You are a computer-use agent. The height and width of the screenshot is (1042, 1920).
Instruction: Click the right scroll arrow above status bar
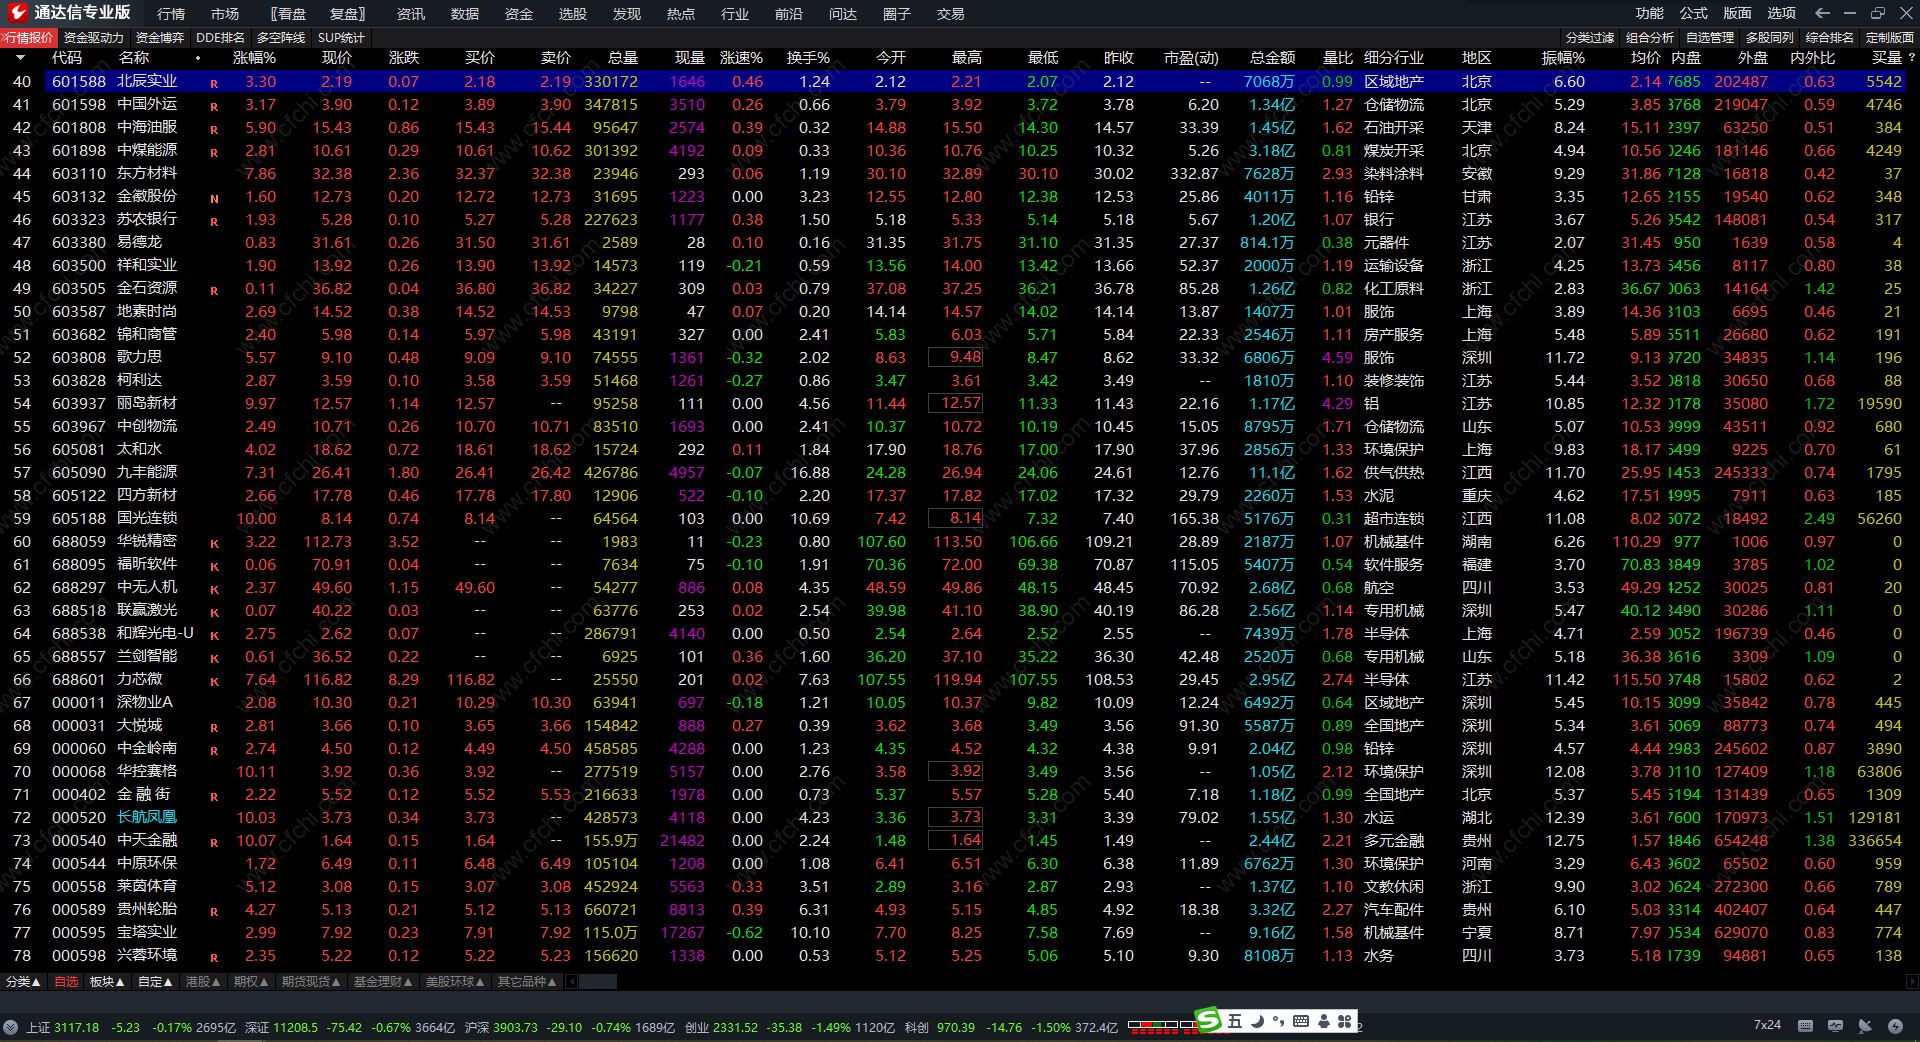(x=1912, y=982)
